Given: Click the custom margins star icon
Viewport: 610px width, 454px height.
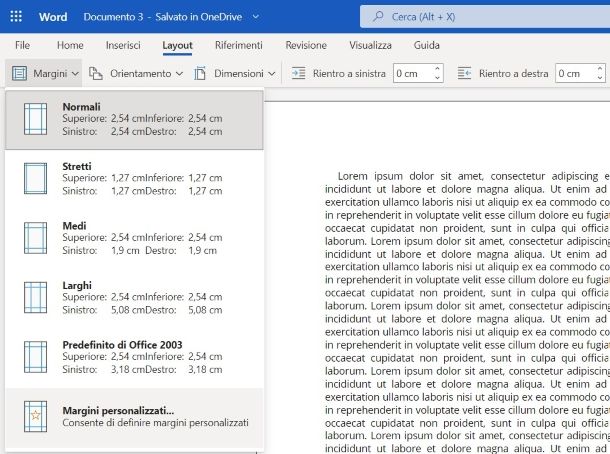Looking at the screenshot, I should [x=35, y=416].
